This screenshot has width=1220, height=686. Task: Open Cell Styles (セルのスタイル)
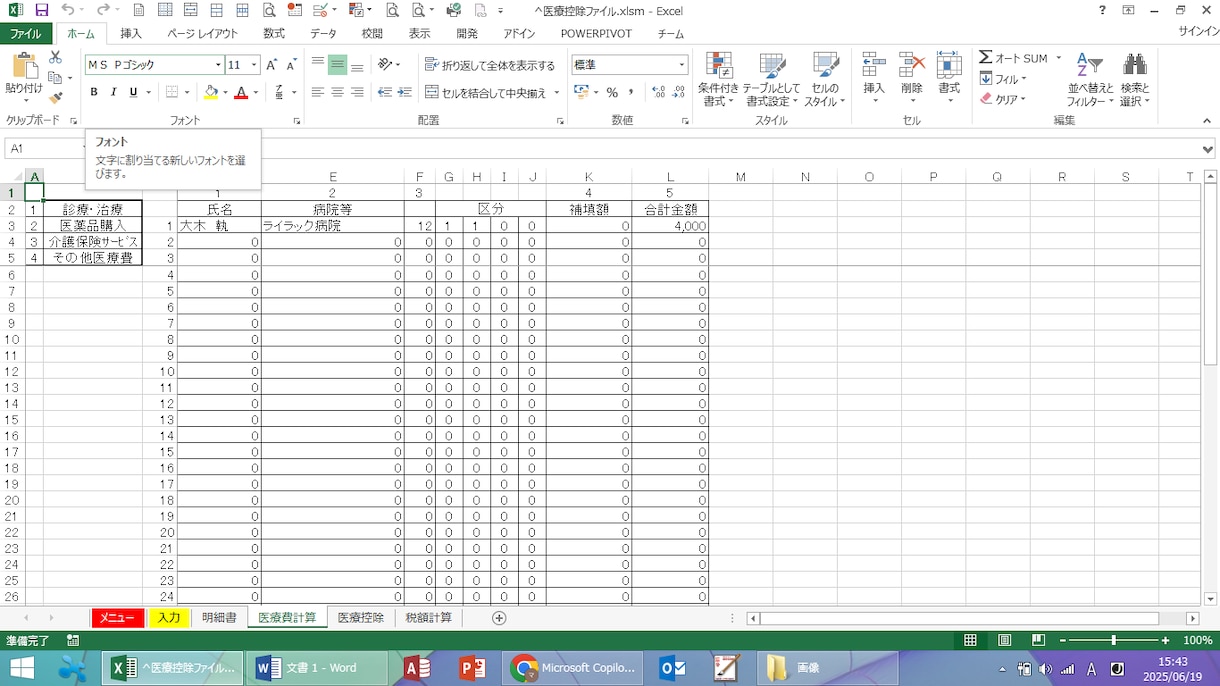(x=825, y=79)
